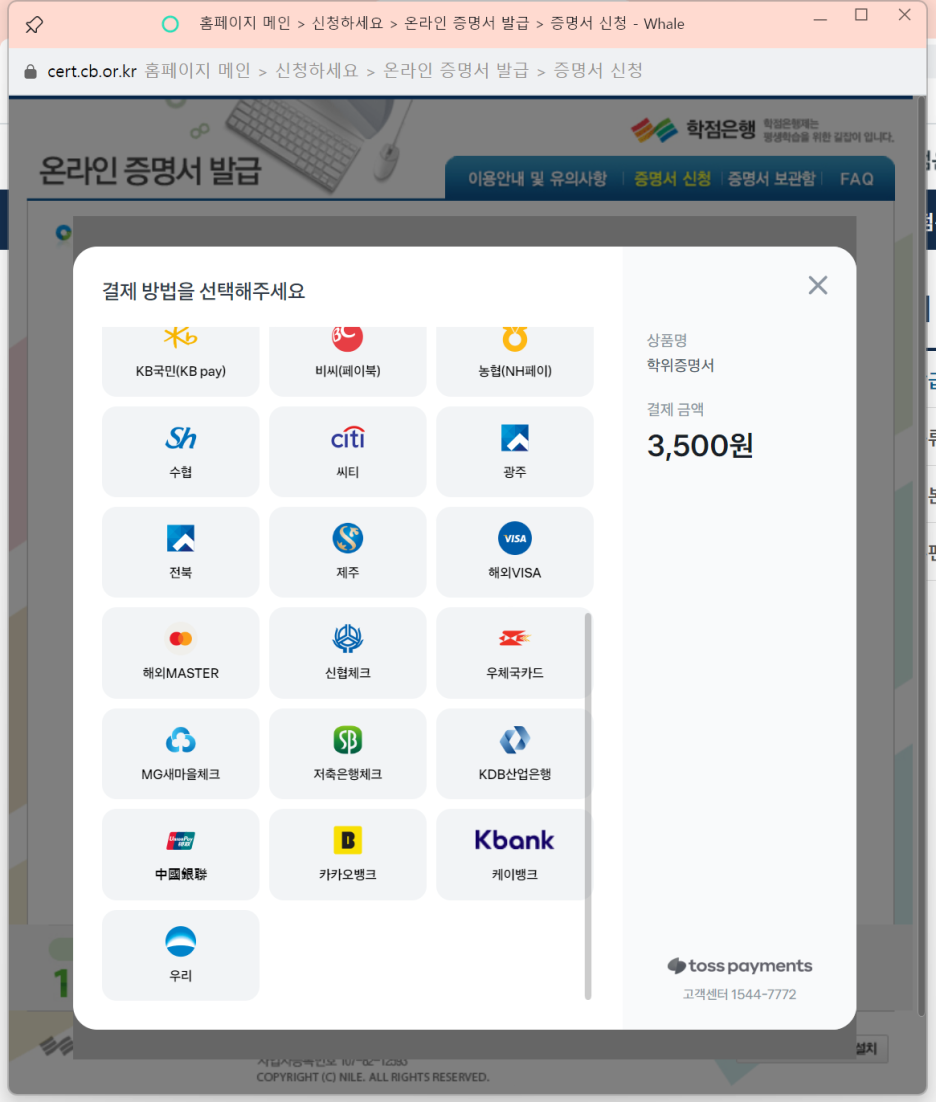Choose 카카오뱅크 card
The width and height of the screenshot is (936, 1102).
[x=348, y=855]
